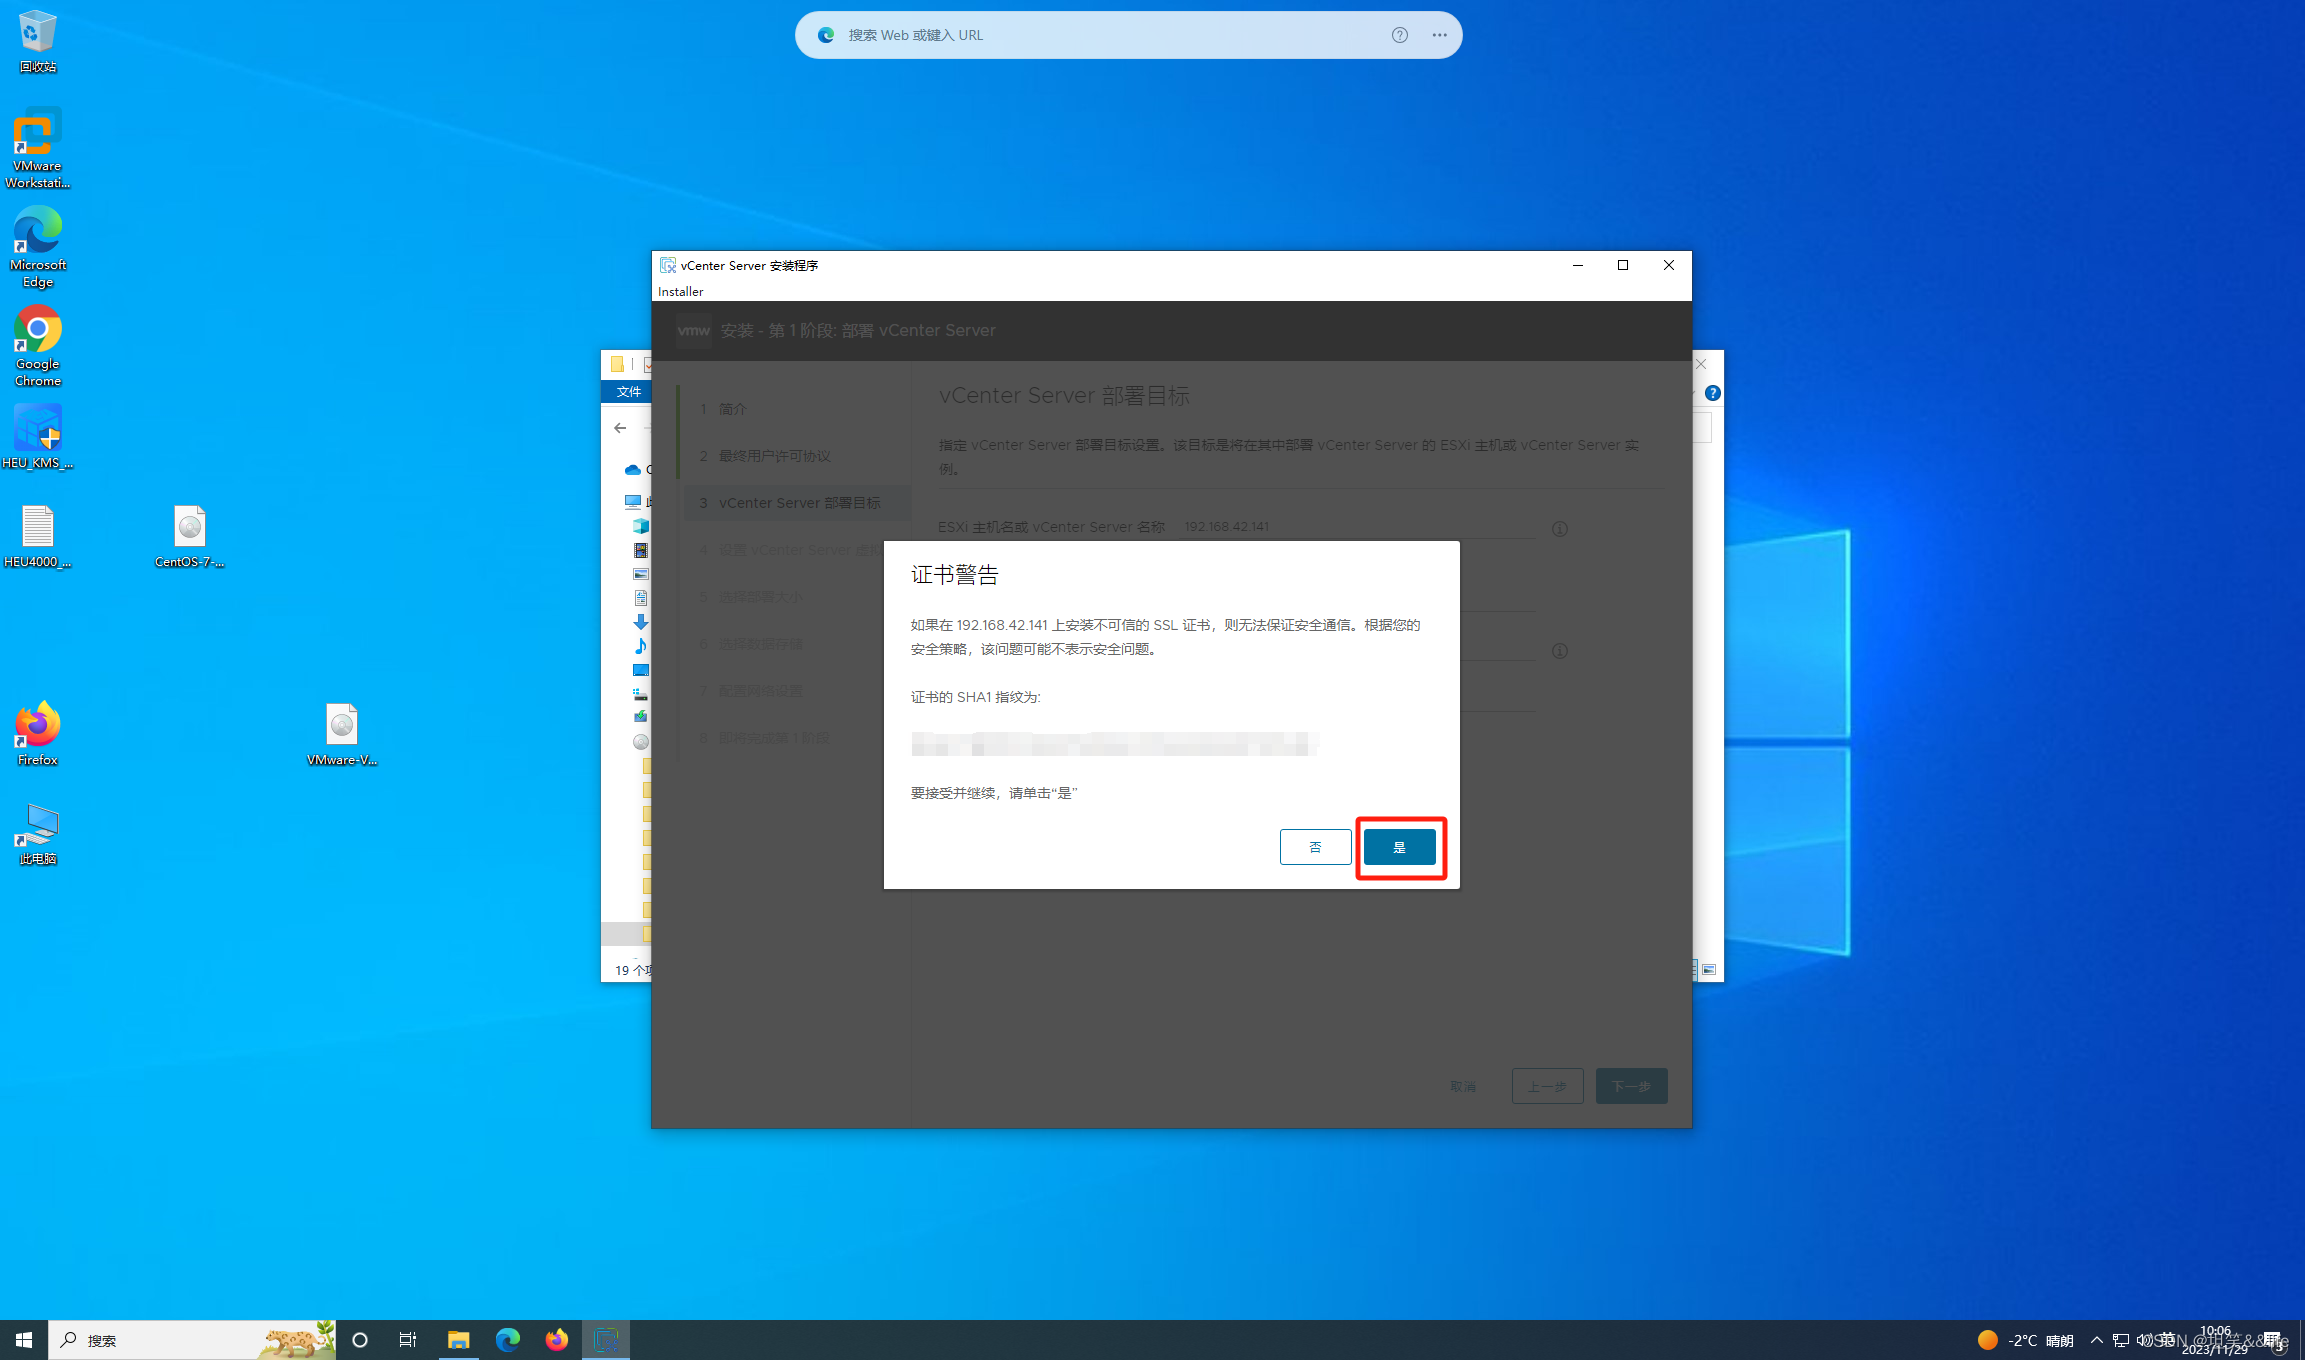
Task: Open VMware Workstation desktop shortcut
Action: pos(37,149)
